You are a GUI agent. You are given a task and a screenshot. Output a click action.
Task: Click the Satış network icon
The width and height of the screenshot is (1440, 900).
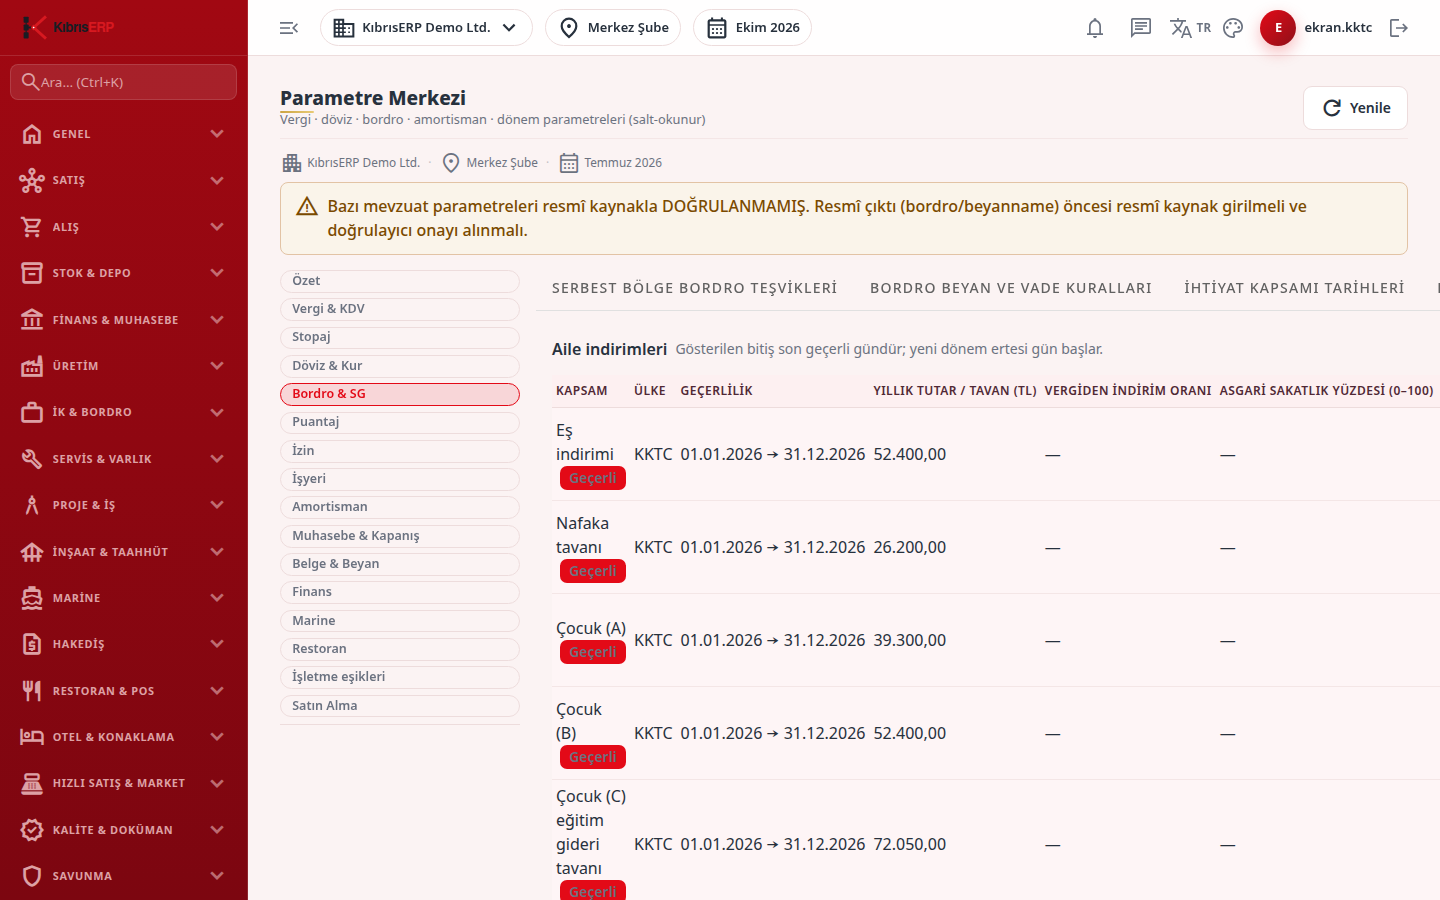(32, 180)
